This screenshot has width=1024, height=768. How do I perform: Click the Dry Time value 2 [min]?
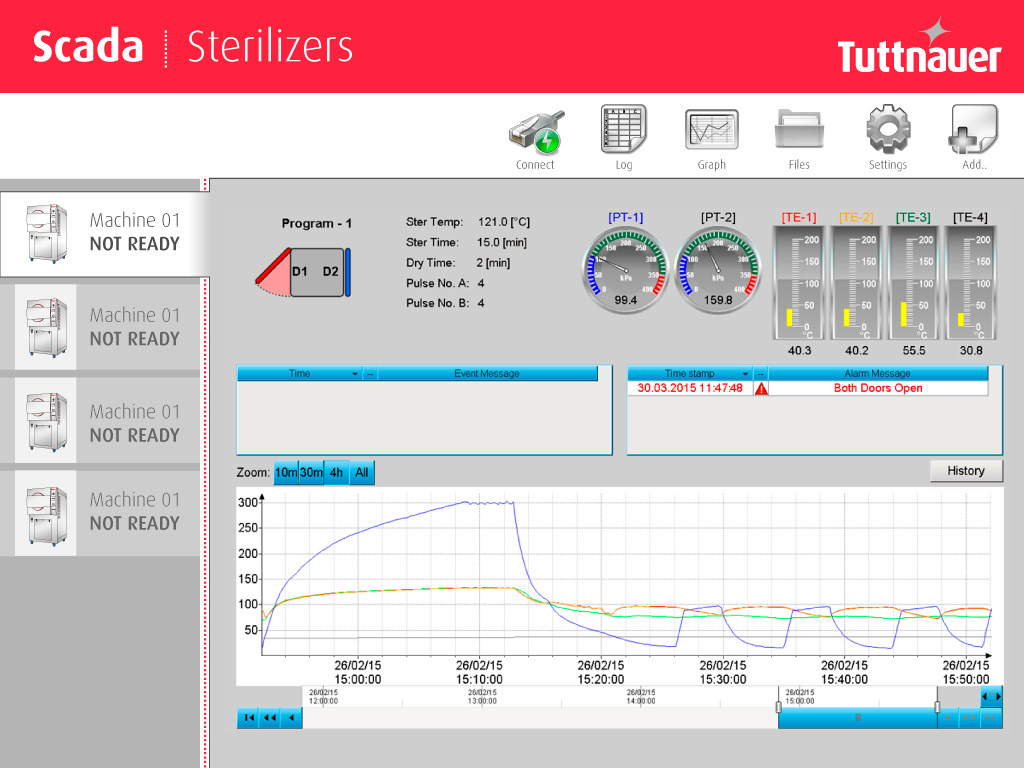(x=493, y=263)
